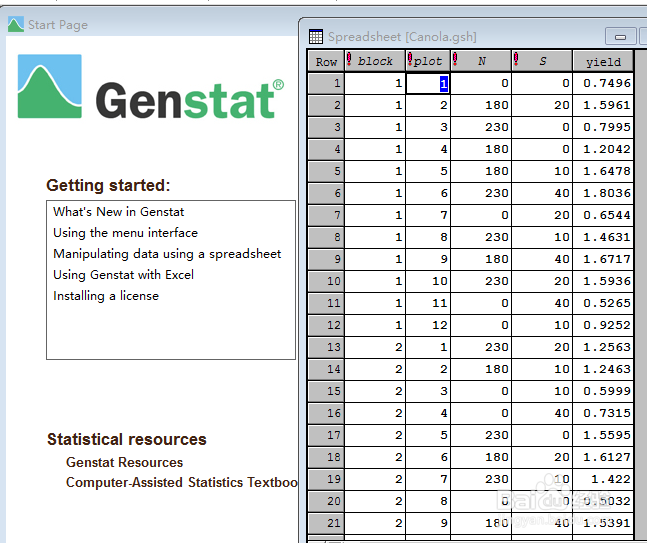Open Manipulating data using a spreadsheet

coord(167,254)
